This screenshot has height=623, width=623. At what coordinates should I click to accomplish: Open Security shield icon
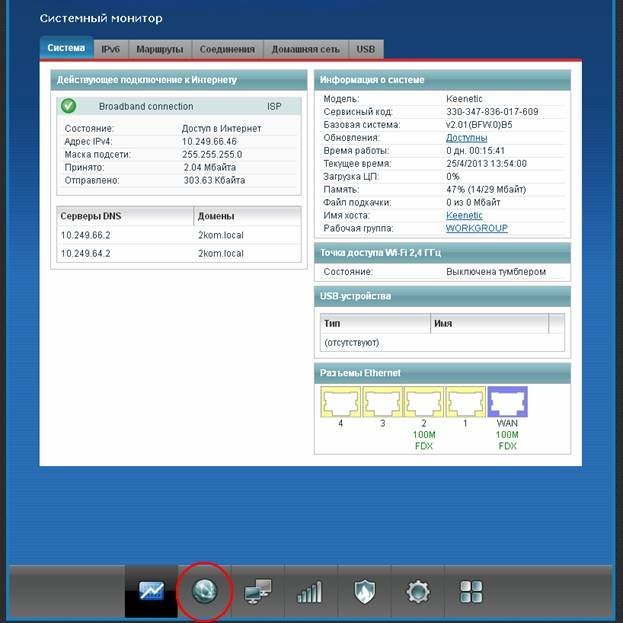point(364,592)
